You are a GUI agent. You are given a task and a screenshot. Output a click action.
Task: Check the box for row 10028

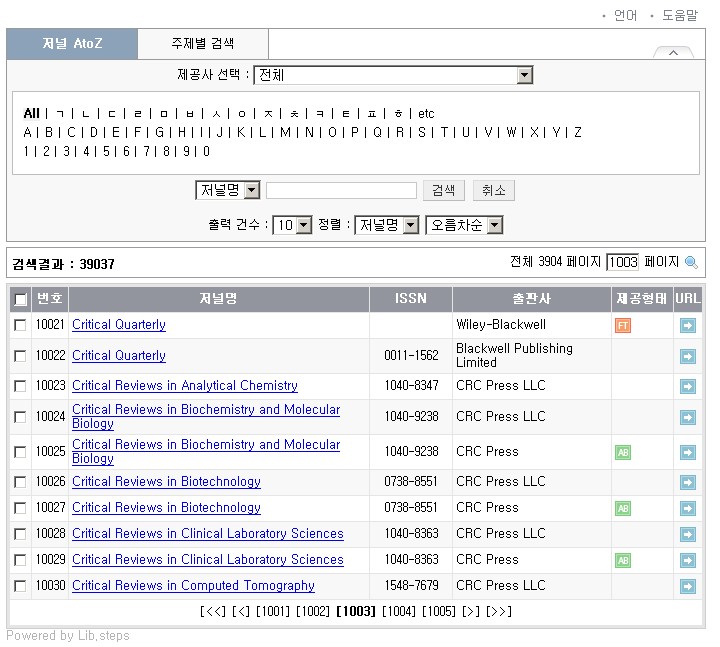(20, 534)
